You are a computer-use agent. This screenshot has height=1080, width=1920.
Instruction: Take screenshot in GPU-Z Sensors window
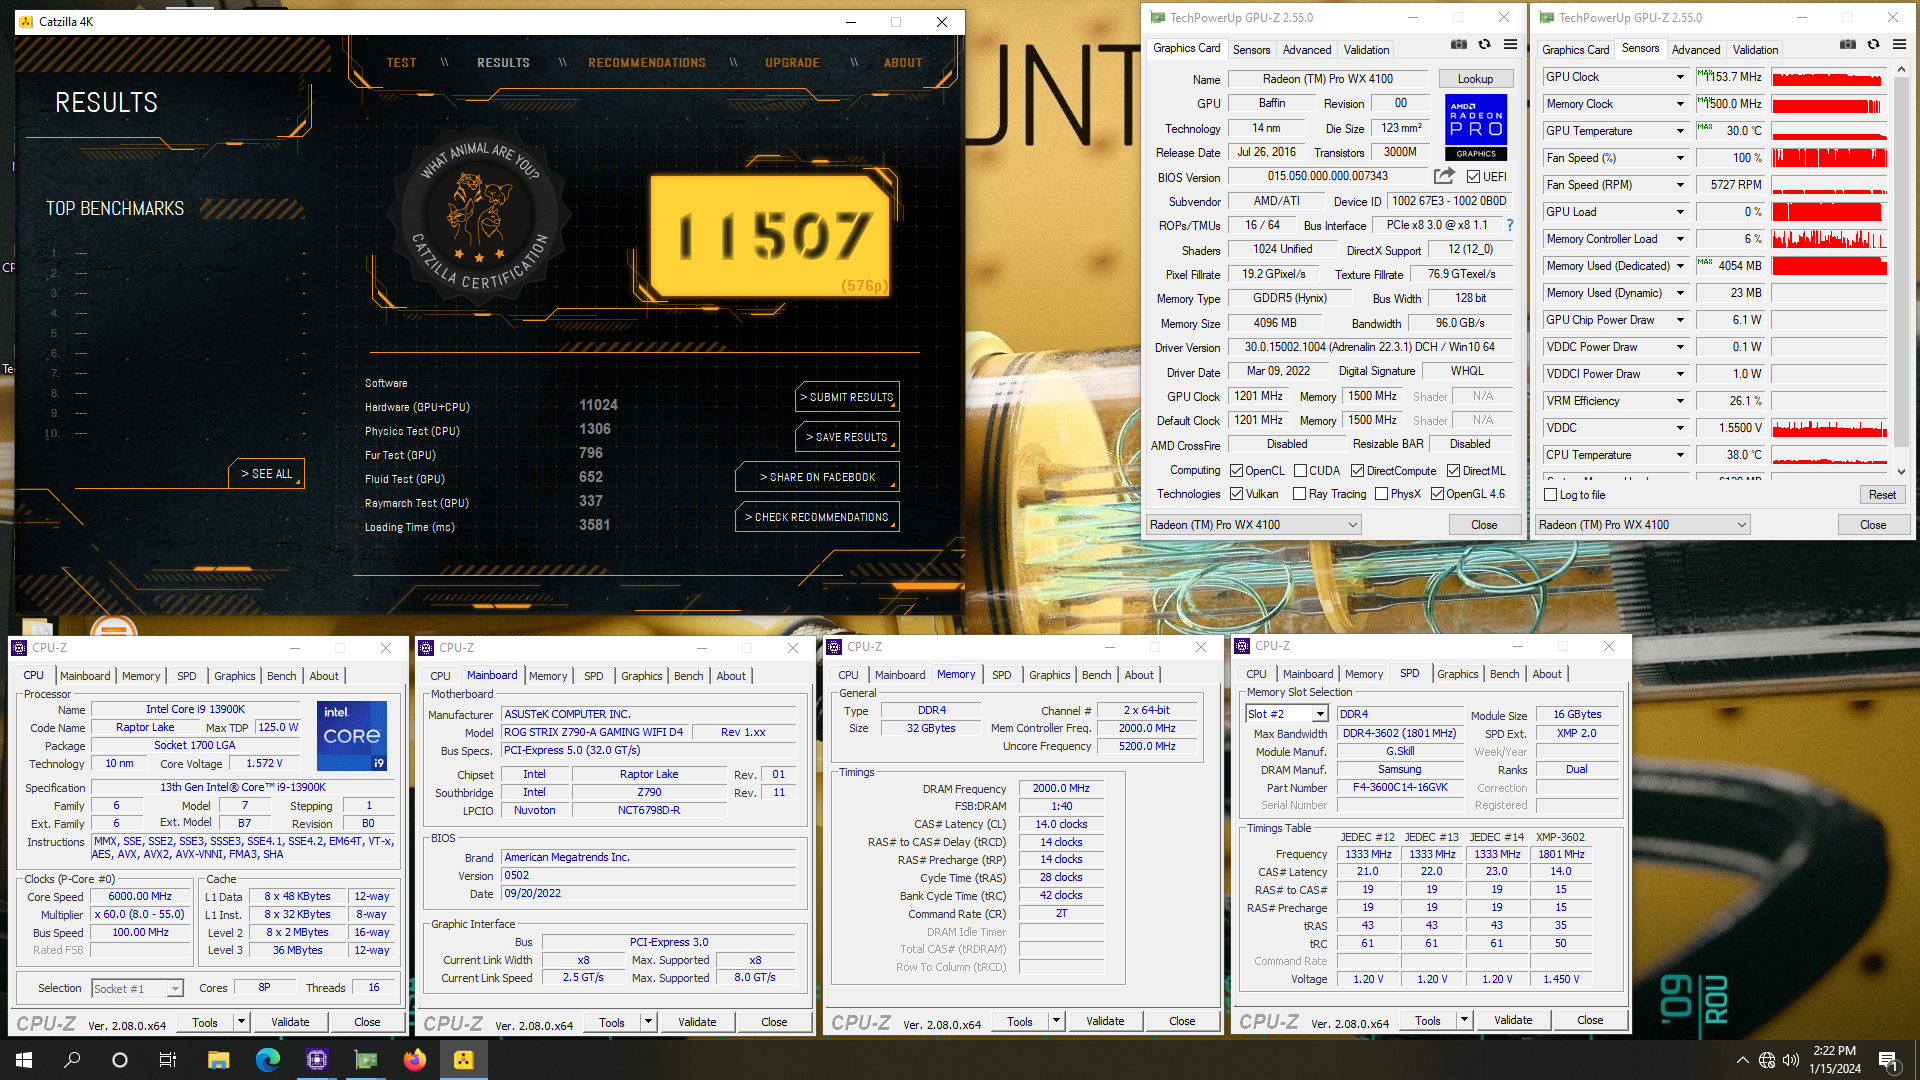(1848, 45)
